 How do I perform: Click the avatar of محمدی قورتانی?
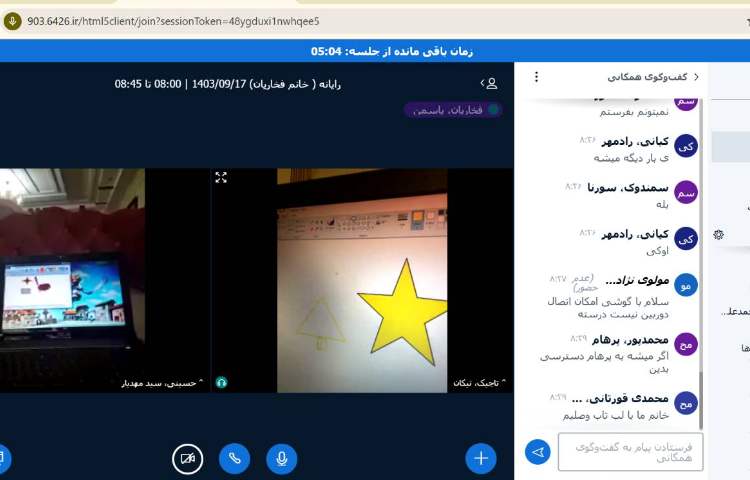pyautogui.click(x=686, y=403)
